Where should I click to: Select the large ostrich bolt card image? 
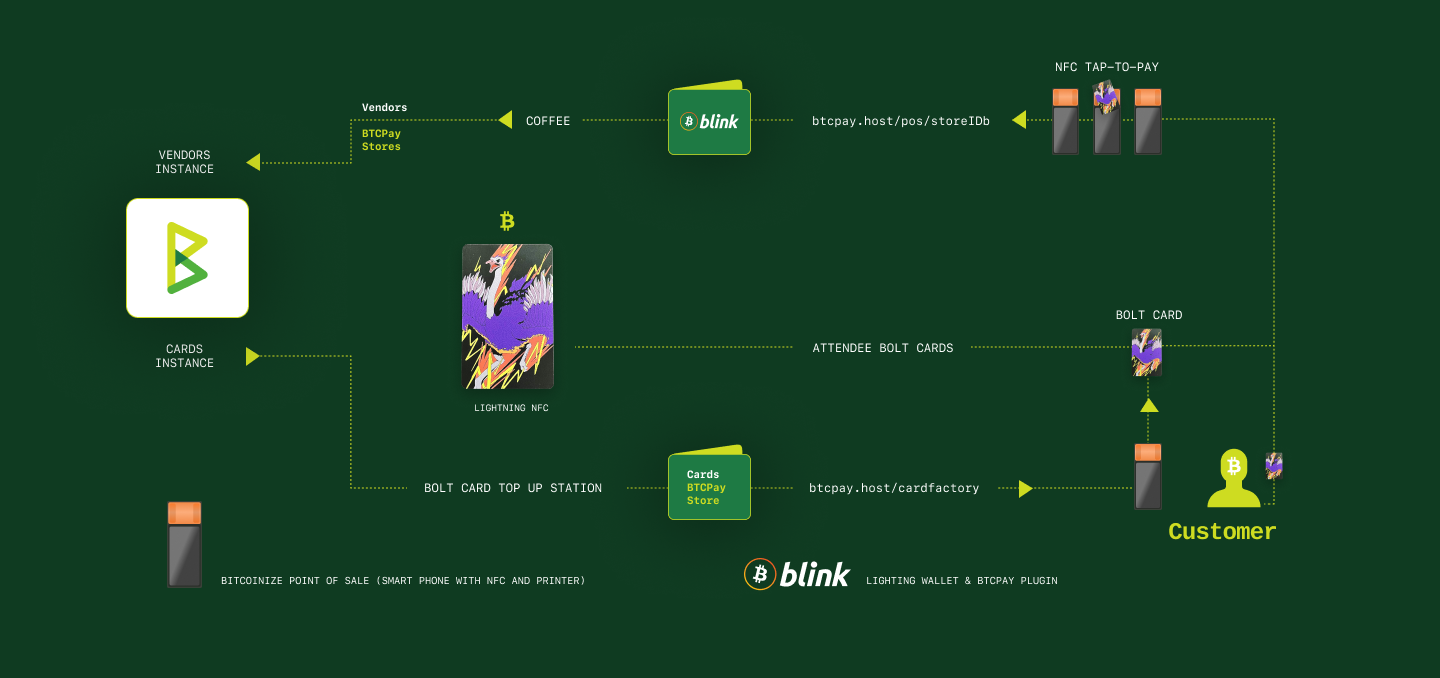pos(508,316)
